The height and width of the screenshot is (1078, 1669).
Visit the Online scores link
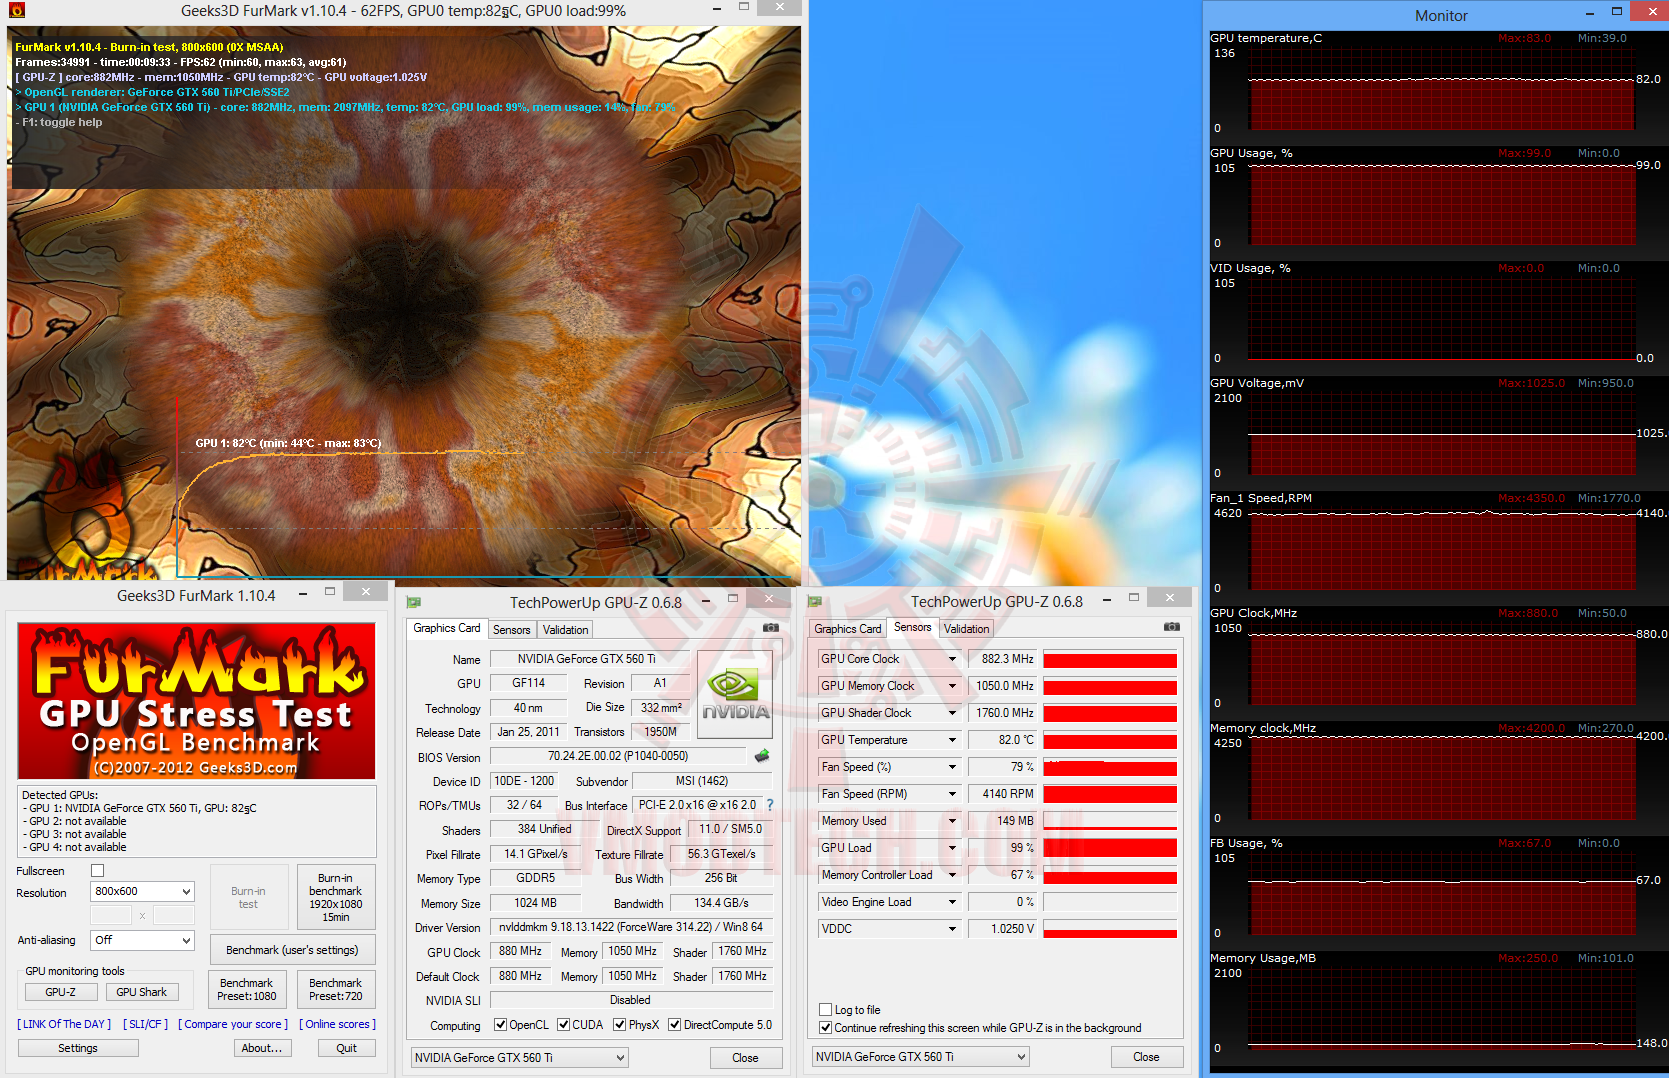coord(338,1024)
